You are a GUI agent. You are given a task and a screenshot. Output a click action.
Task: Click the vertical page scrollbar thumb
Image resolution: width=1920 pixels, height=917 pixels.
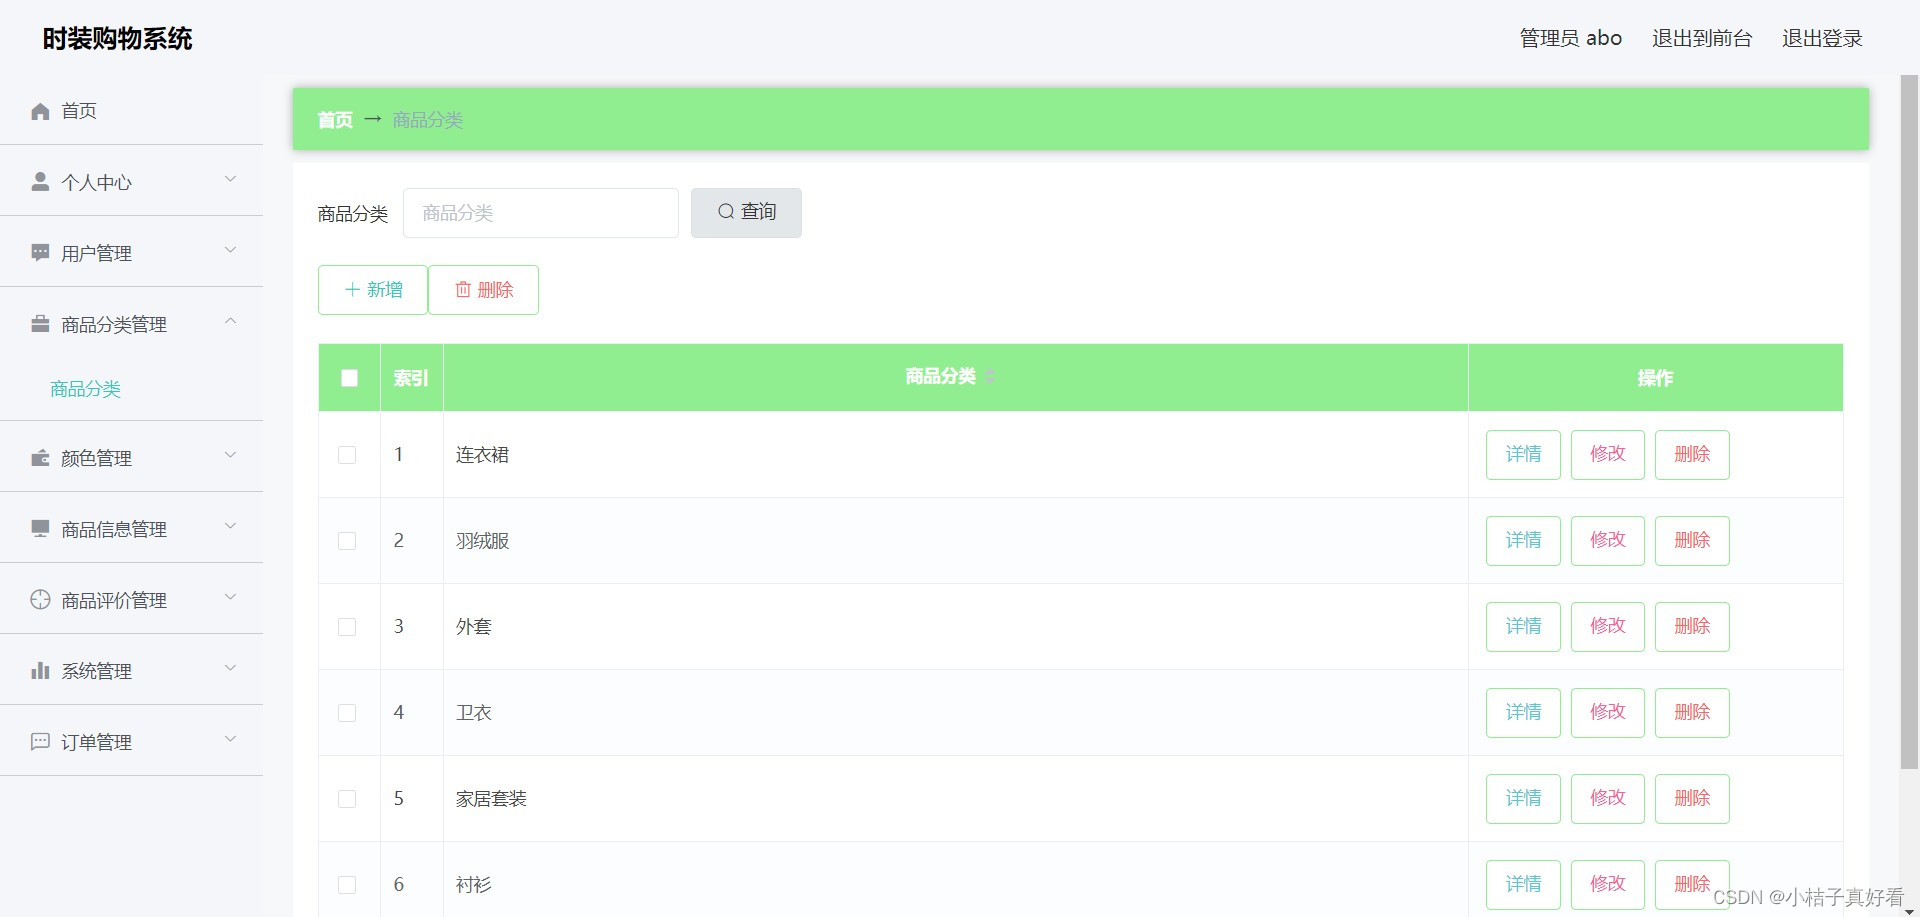1909,422
